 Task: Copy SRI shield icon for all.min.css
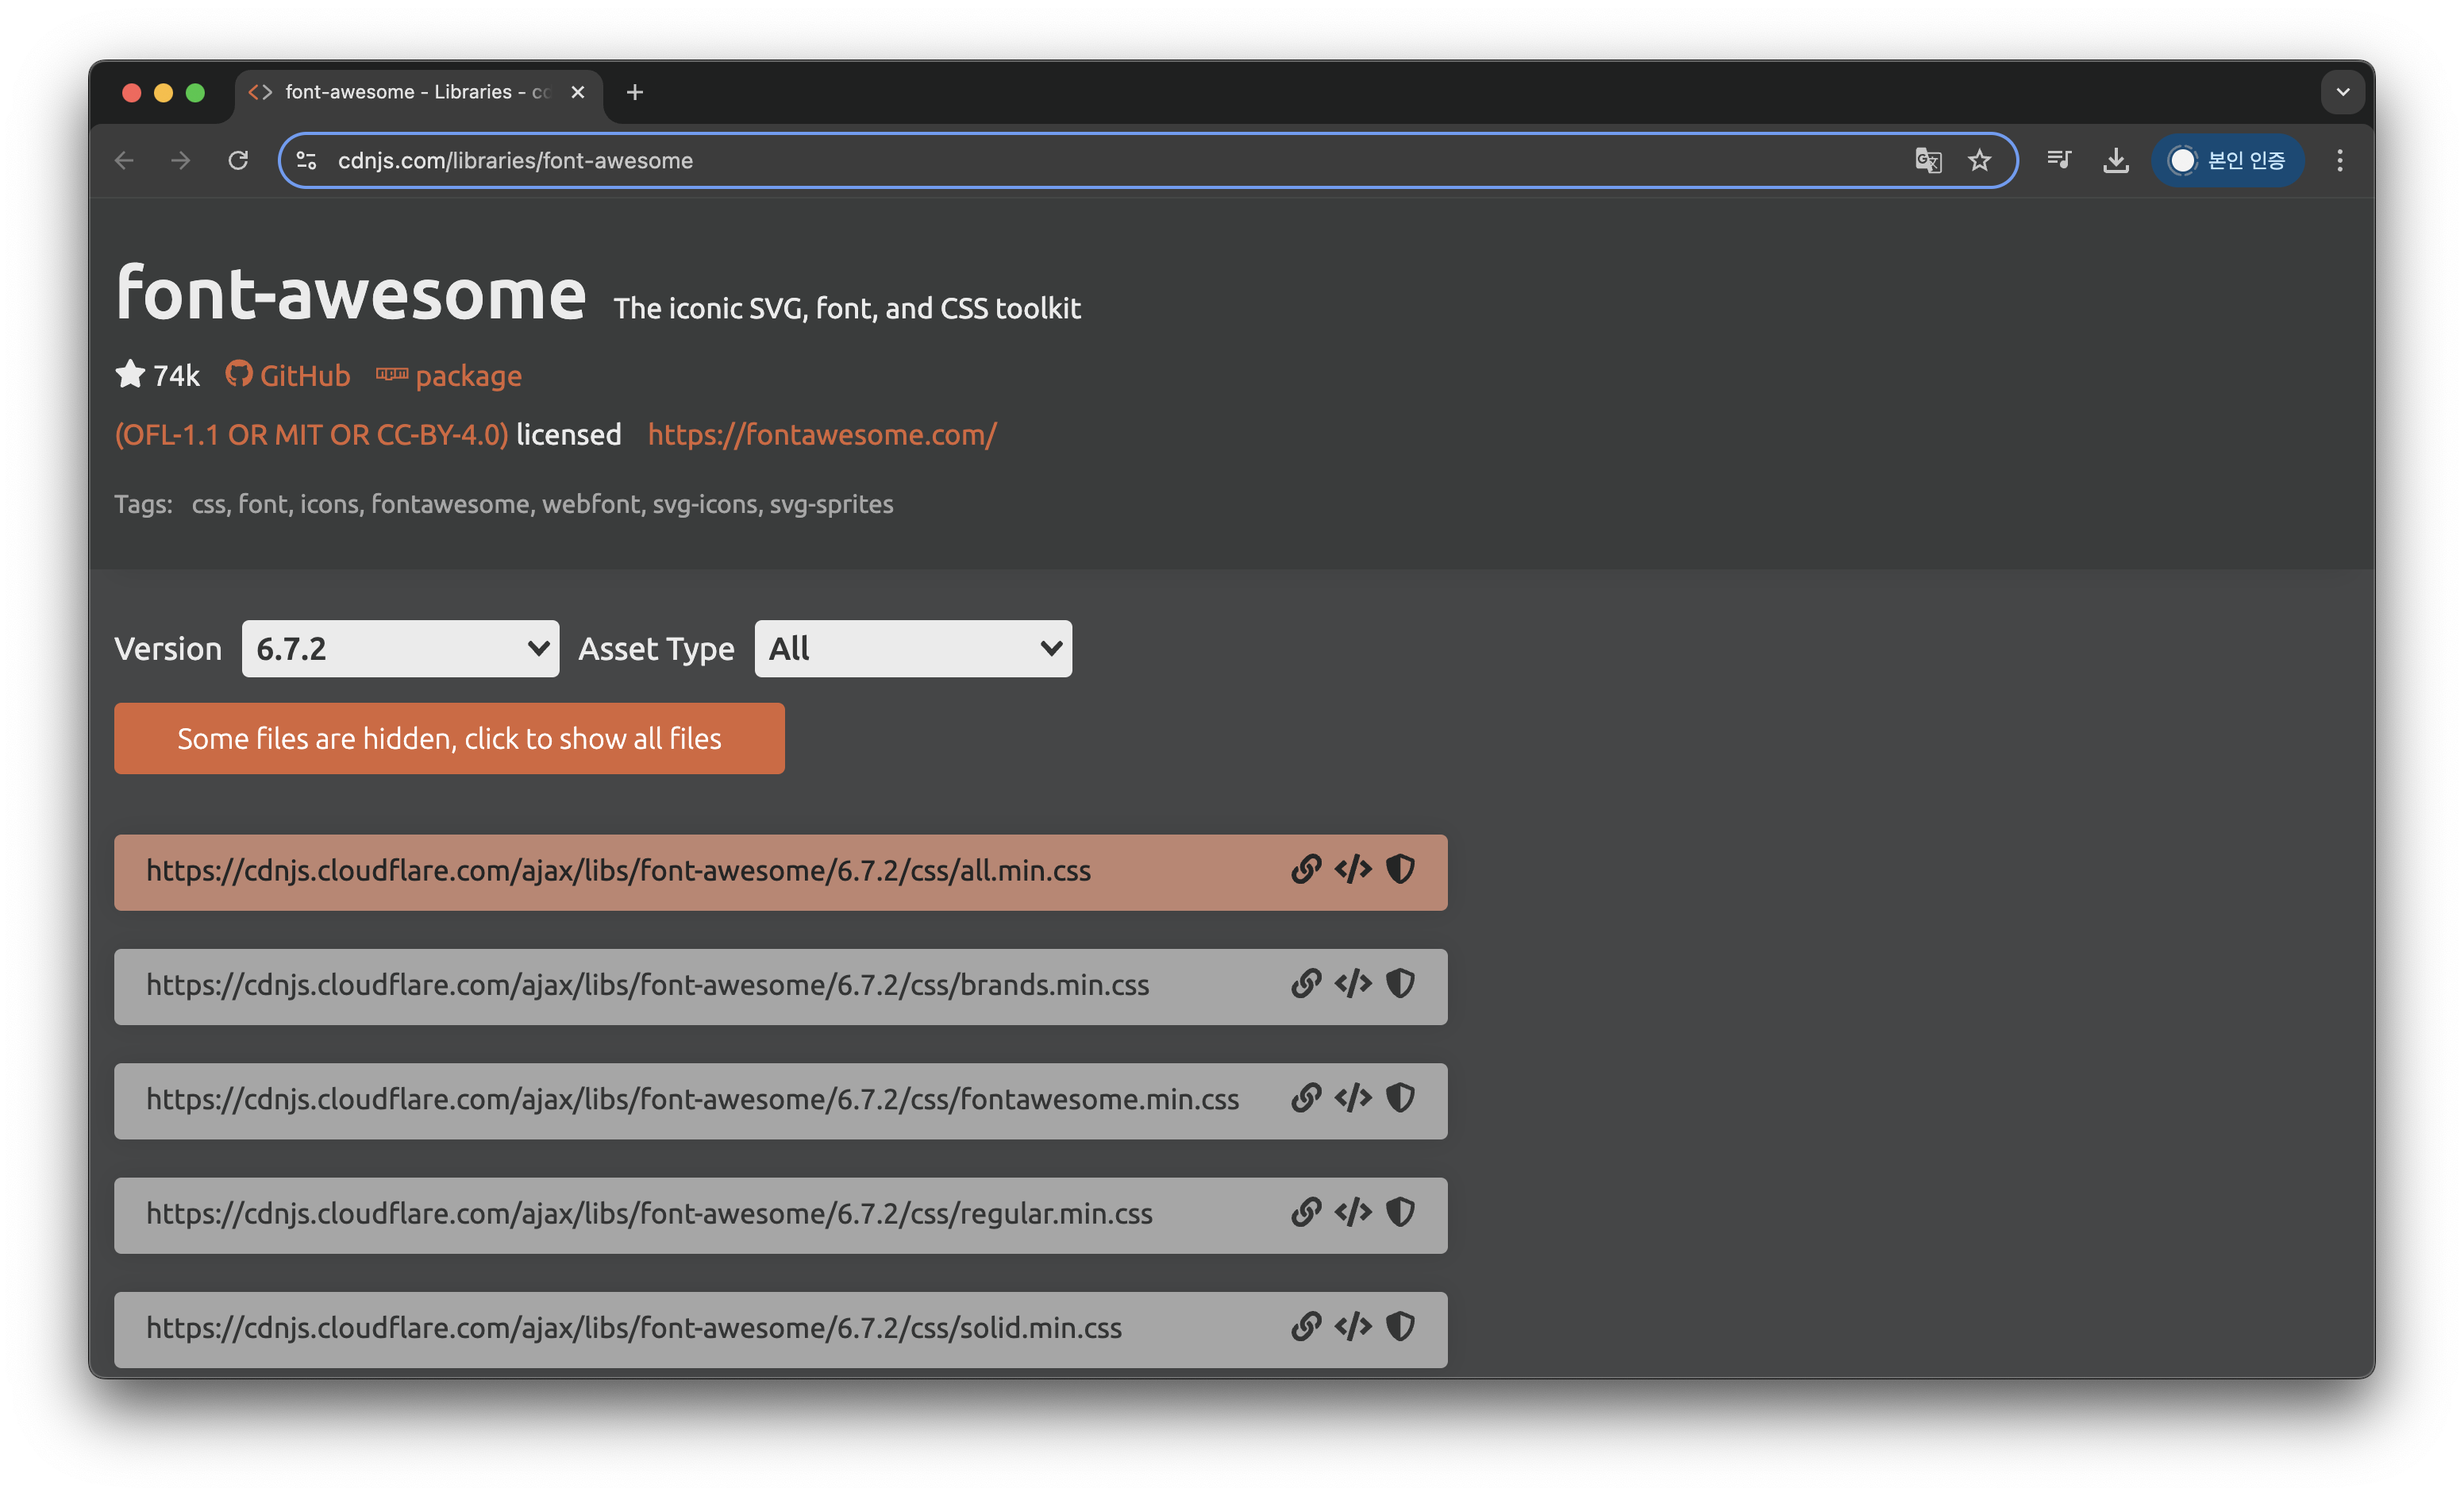click(x=1400, y=870)
